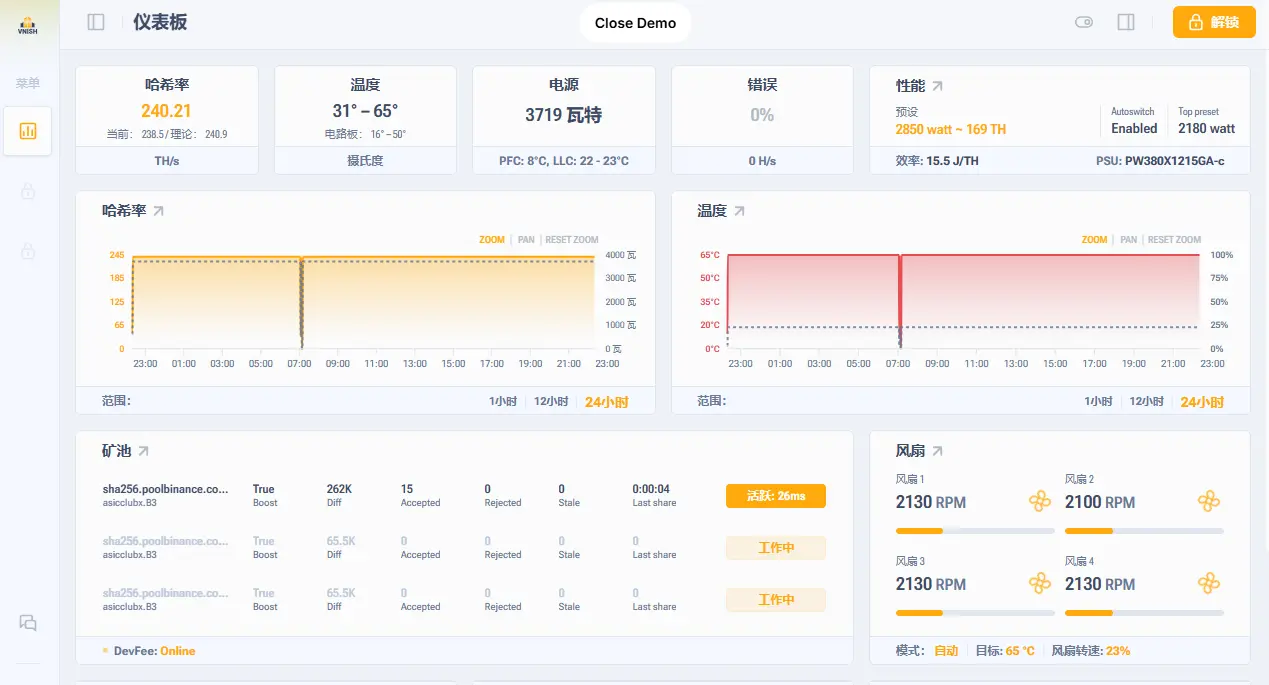Click the 解锁 unlock button

(x=1214, y=22)
